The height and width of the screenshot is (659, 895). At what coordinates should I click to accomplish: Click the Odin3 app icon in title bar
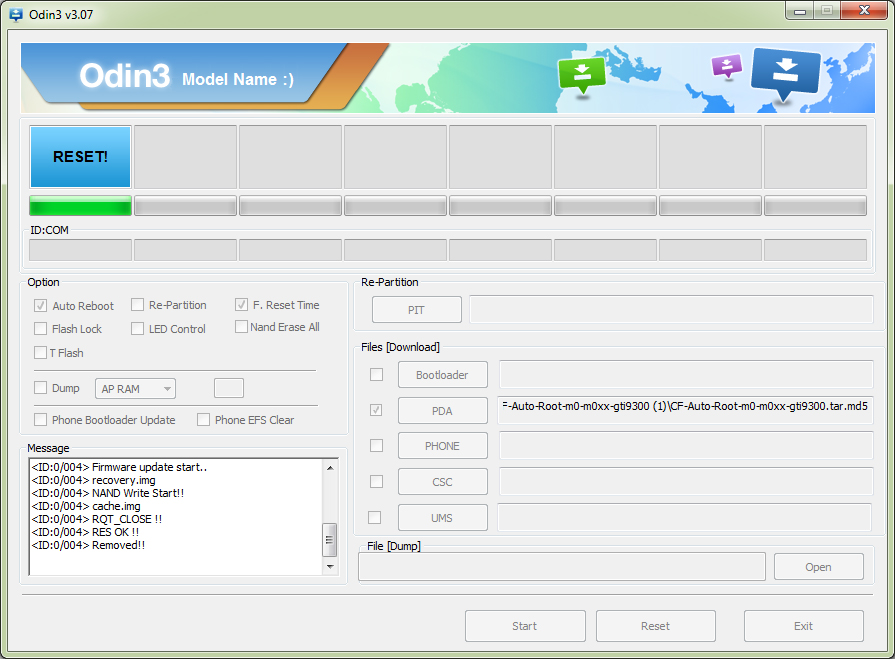click(x=16, y=14)
